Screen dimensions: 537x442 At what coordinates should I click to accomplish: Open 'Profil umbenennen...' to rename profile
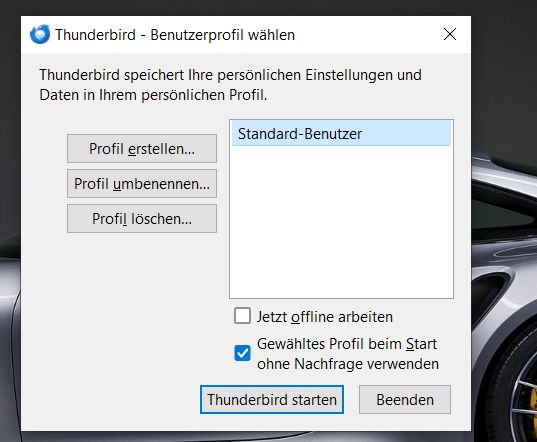coord(142,184)
